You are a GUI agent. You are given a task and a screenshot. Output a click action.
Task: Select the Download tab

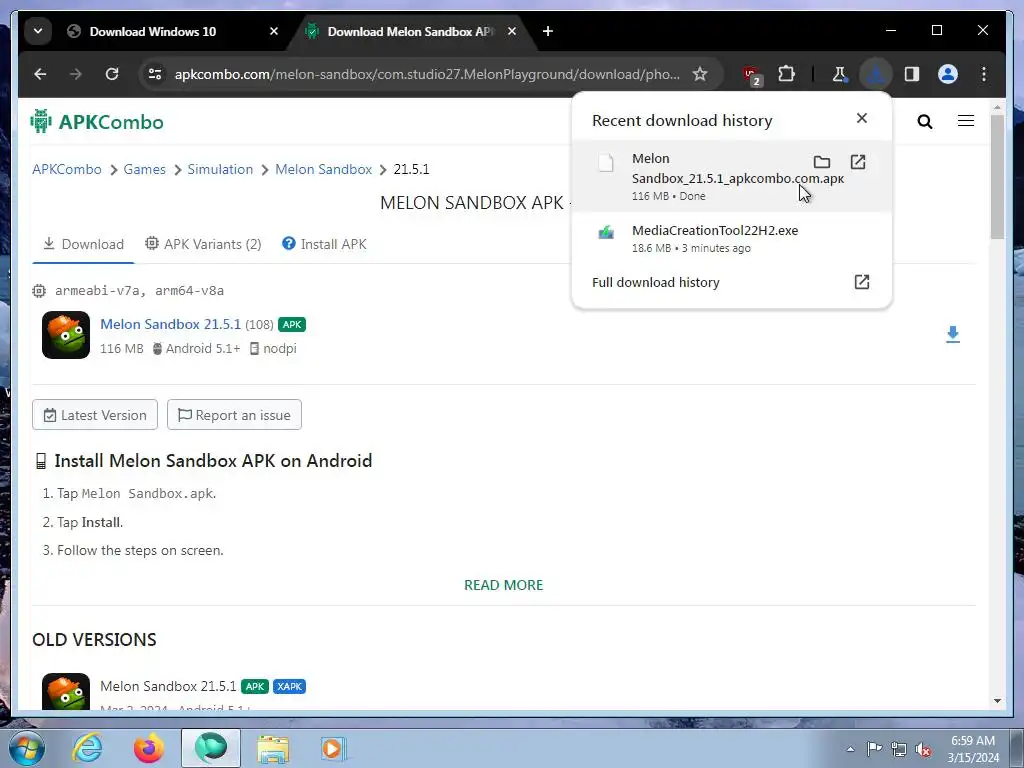pyautogui.click(x=83, y=244)
